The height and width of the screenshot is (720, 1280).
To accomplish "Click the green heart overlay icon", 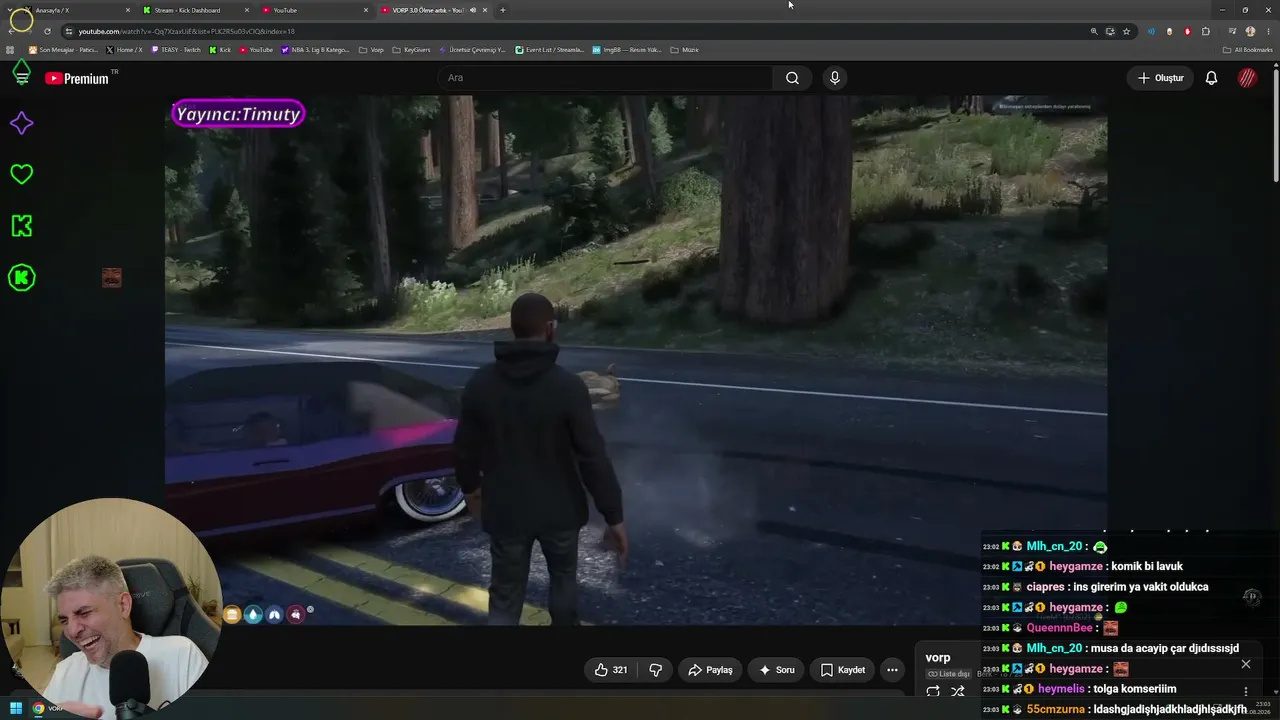I will (x=21, y=174).
